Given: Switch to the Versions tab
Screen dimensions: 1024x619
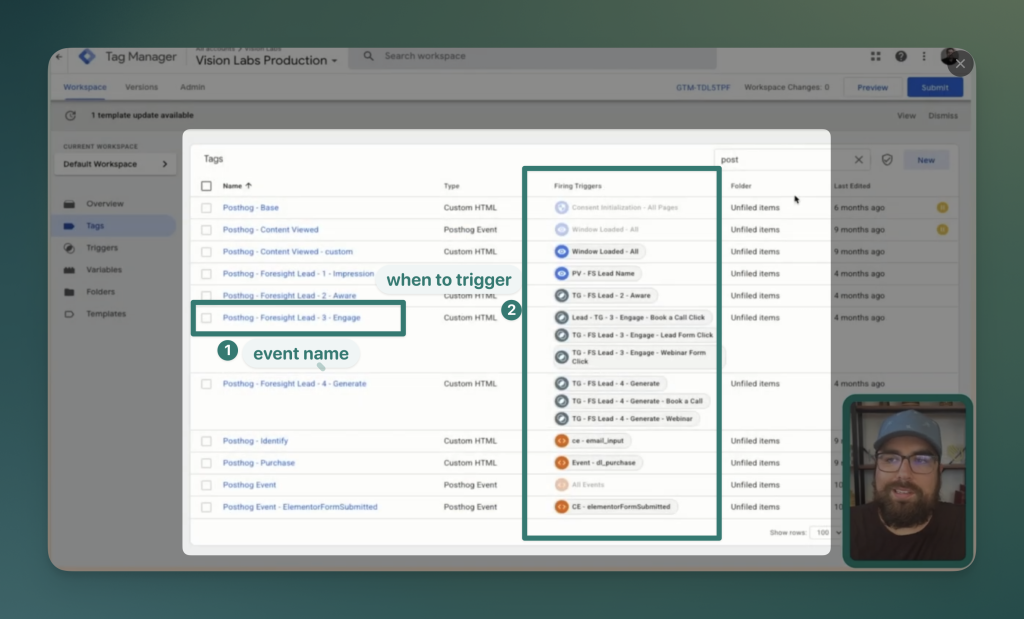Looking at the screenshot, I should click(x=141, y=87).
